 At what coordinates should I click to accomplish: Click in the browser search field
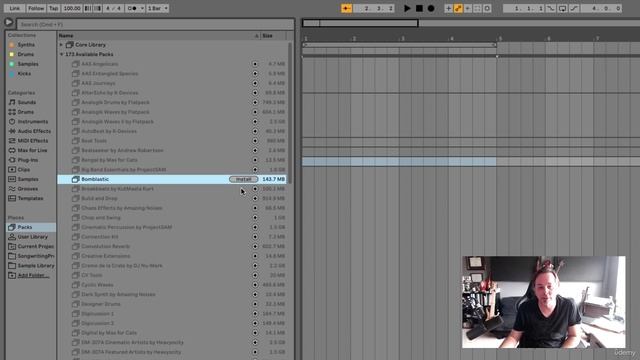pos(155,24)
